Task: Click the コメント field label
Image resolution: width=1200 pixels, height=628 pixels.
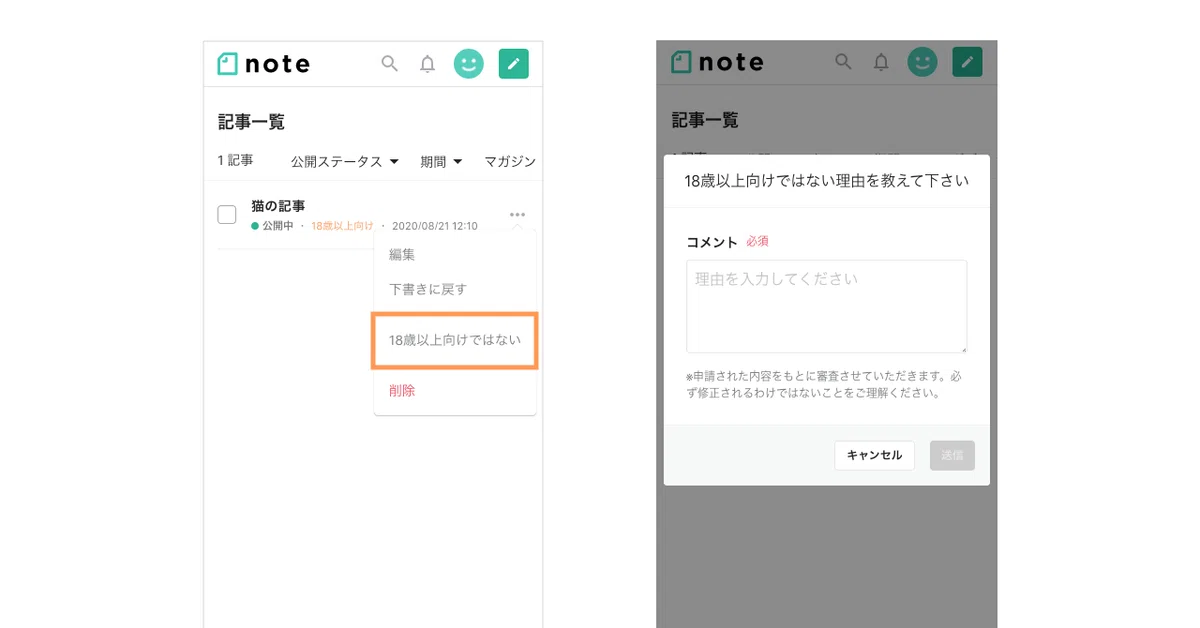Action: click(x=712, y=242)
